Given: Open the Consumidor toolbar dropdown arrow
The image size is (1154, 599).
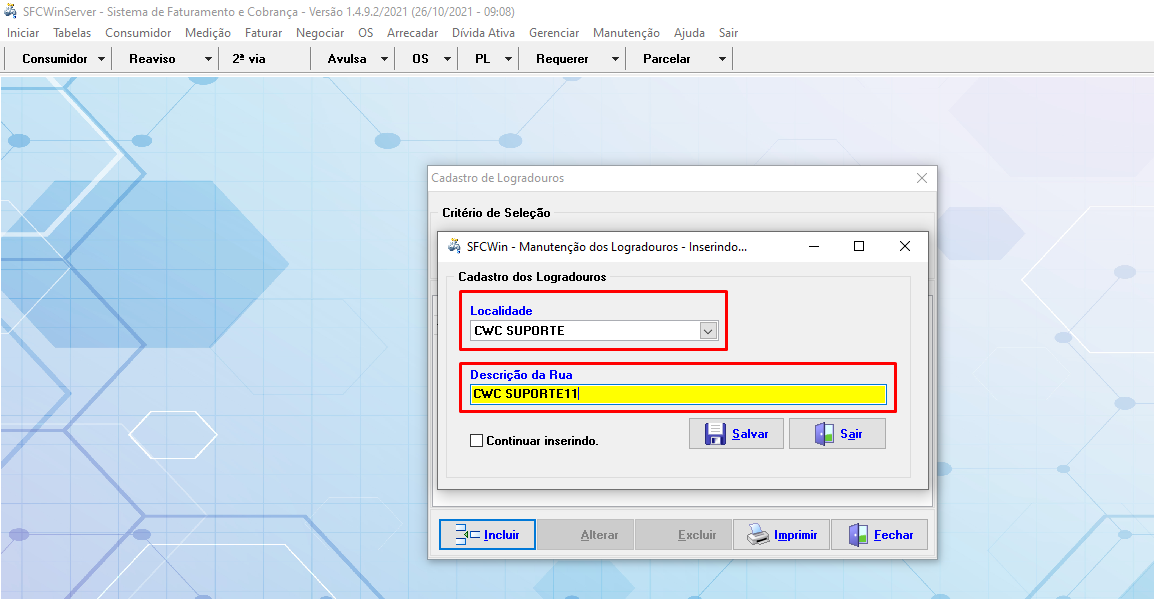Looking at the screenshot, I should coord(102,59).
